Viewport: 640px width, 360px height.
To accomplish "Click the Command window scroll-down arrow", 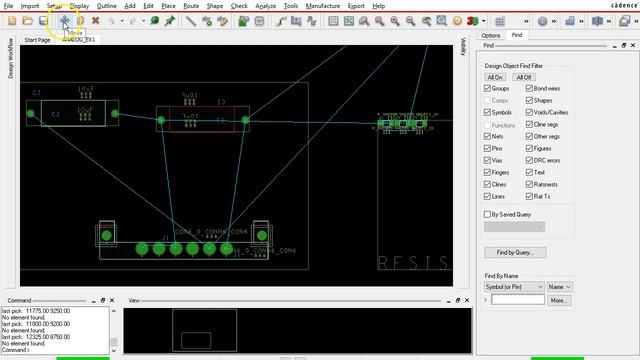I will (x=113, y=351).
